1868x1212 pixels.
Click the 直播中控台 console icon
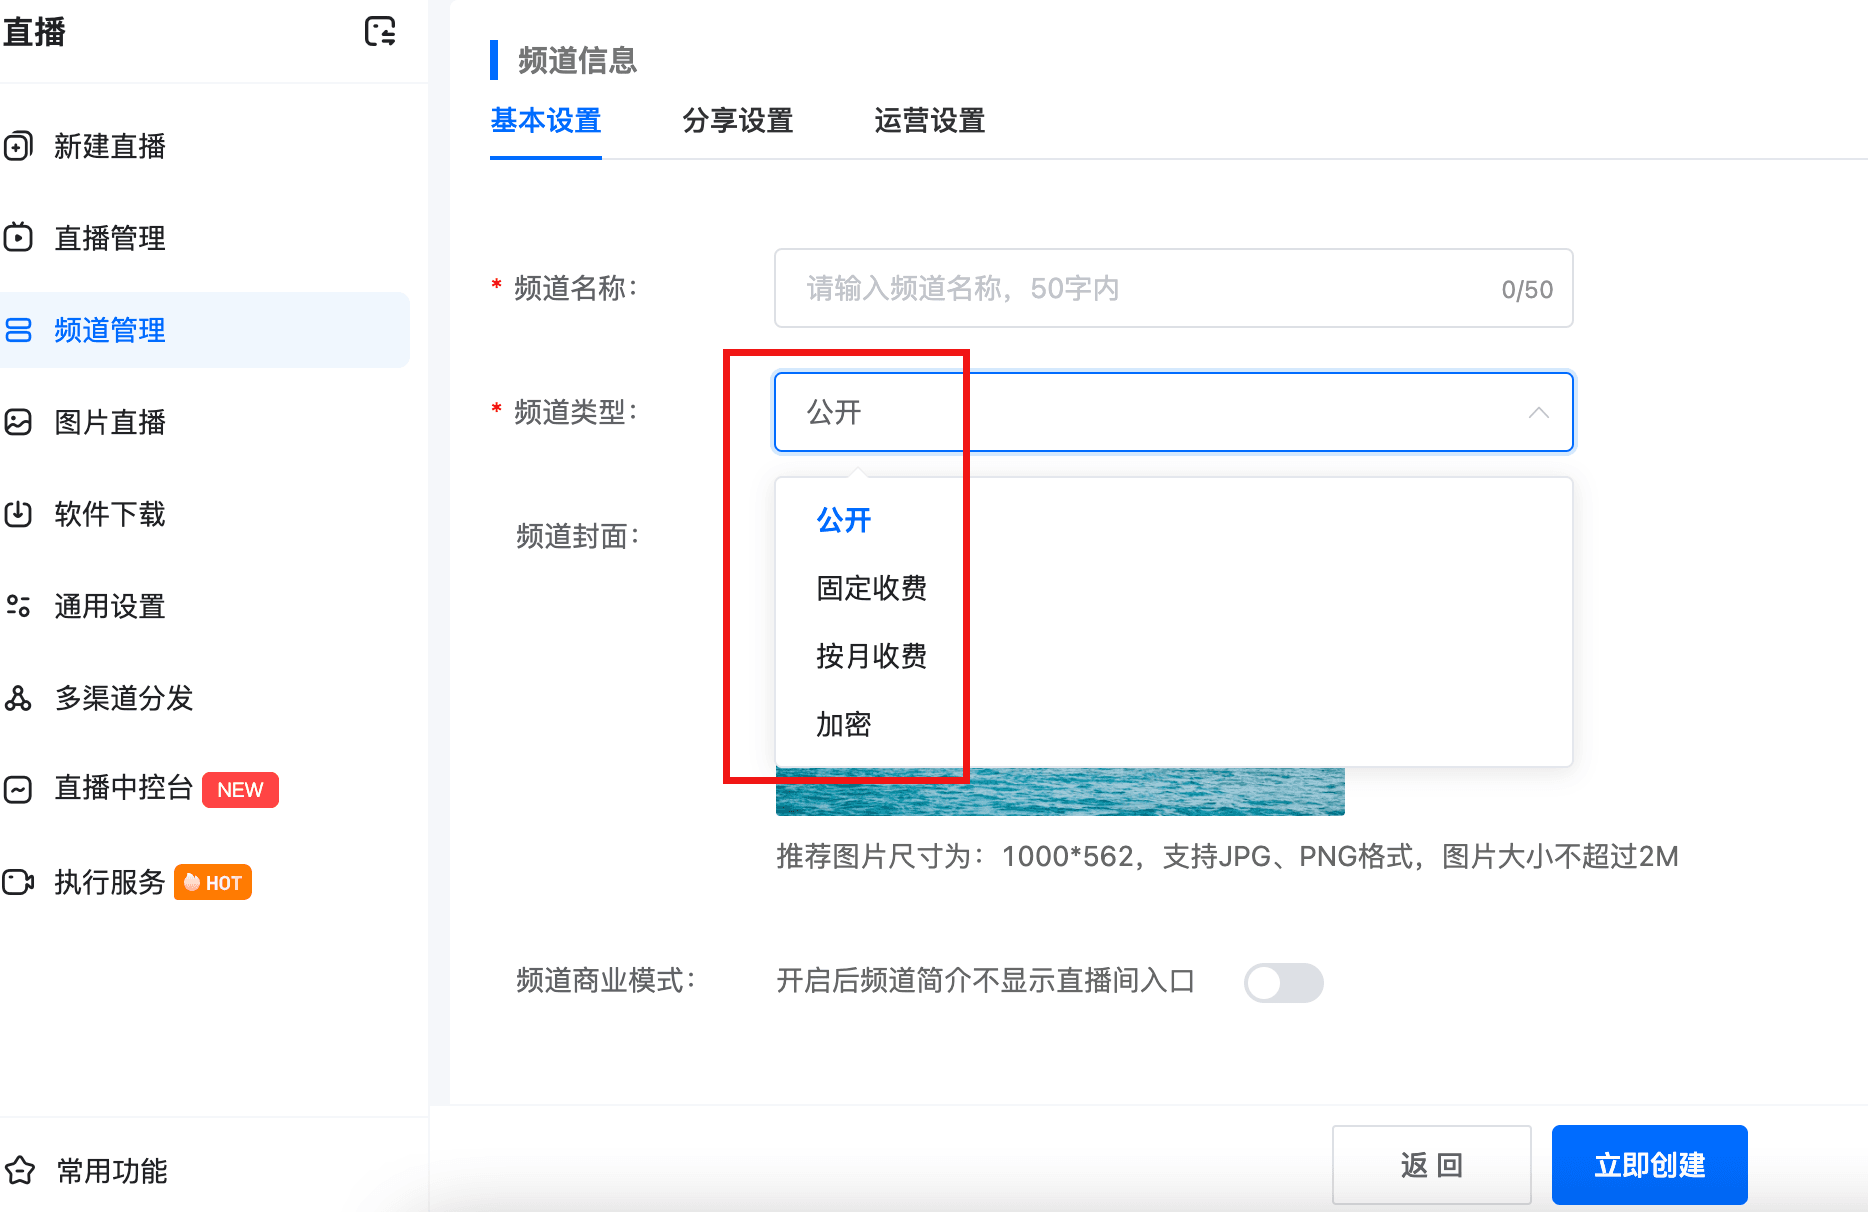(18, 789)
